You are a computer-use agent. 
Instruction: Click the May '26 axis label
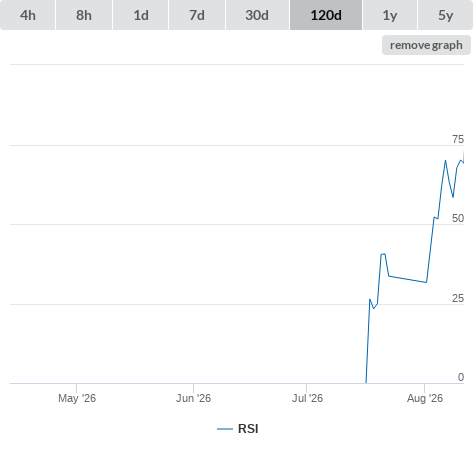click(77, 398)
